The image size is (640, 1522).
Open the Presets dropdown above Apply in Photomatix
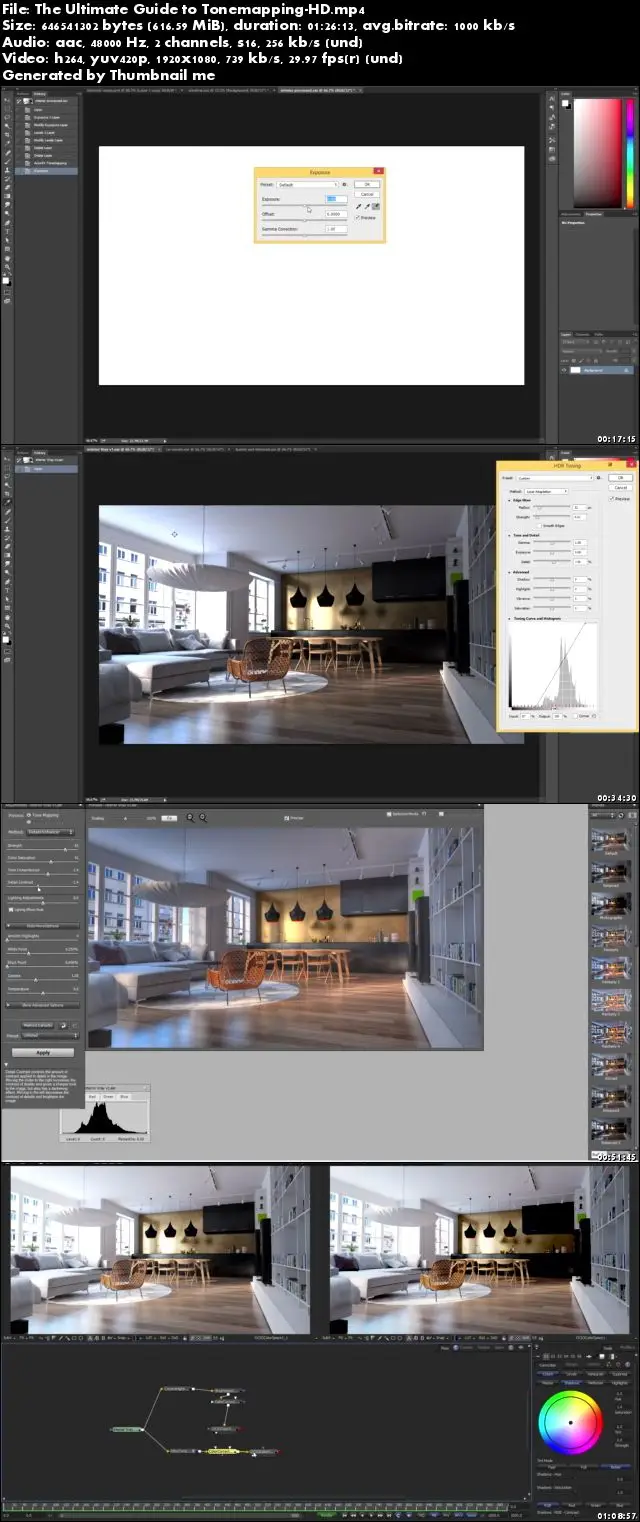(x=50, y=1036)
